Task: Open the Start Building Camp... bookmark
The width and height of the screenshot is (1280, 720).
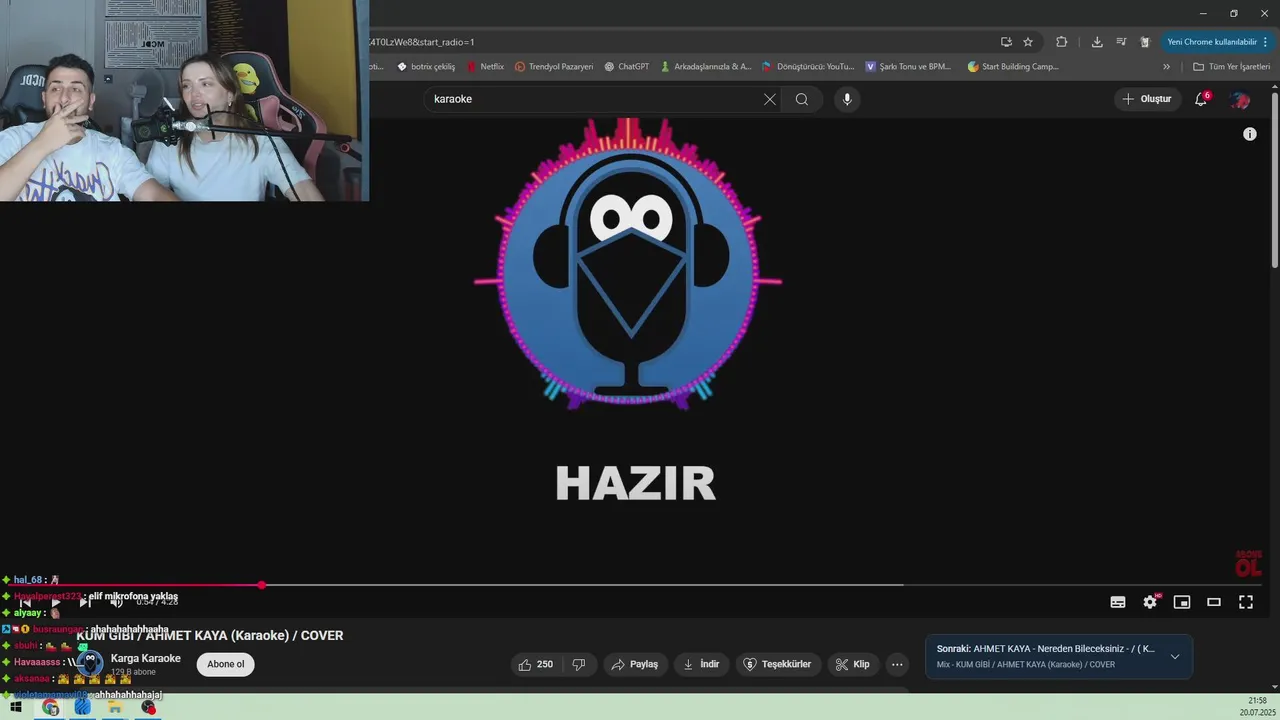Action: click(x=1012, y=67)
